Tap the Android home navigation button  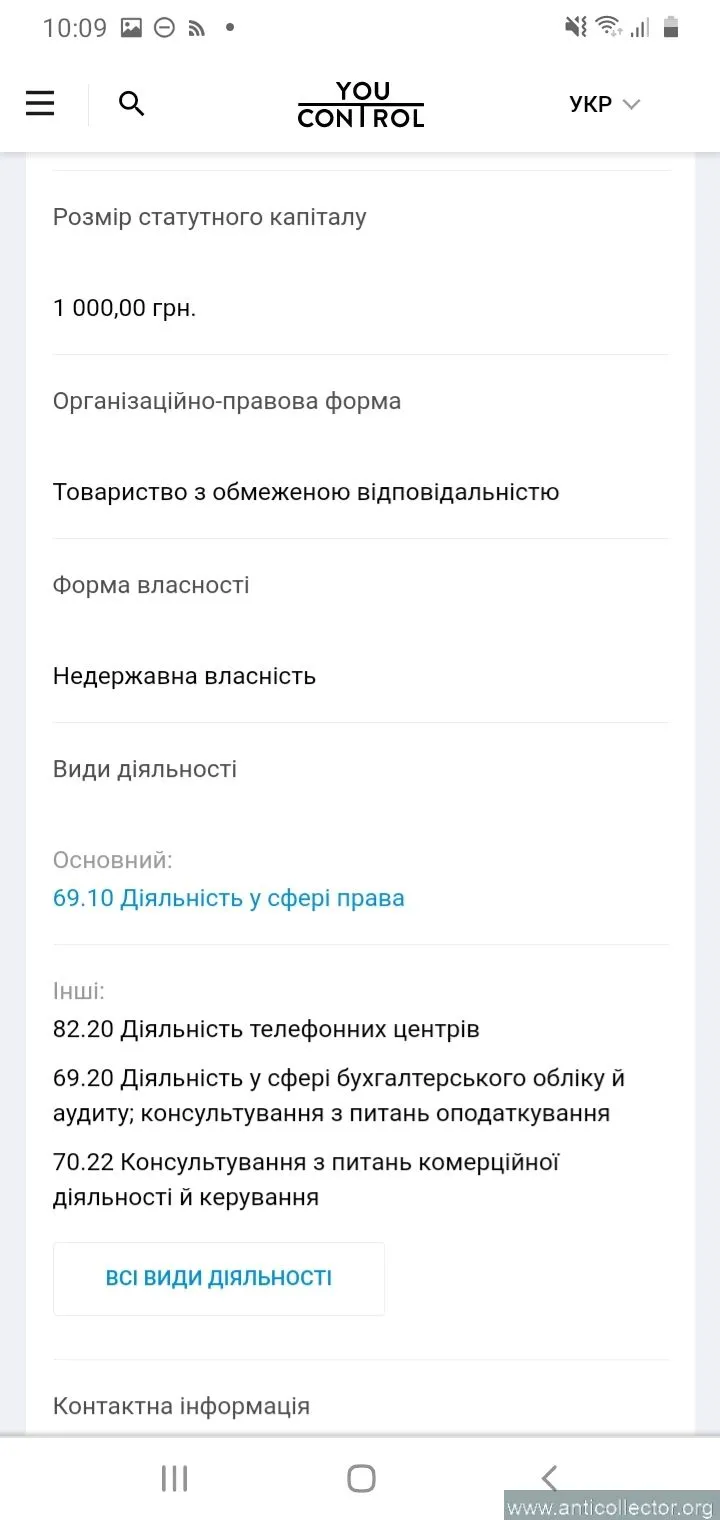pos(361,1478)
